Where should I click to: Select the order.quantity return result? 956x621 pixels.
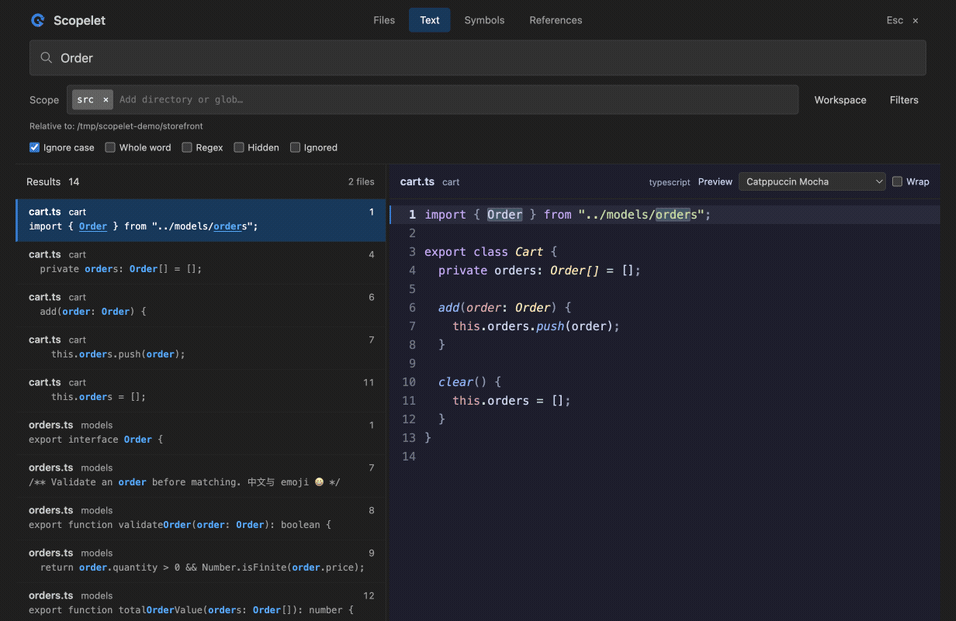point(201,561)
